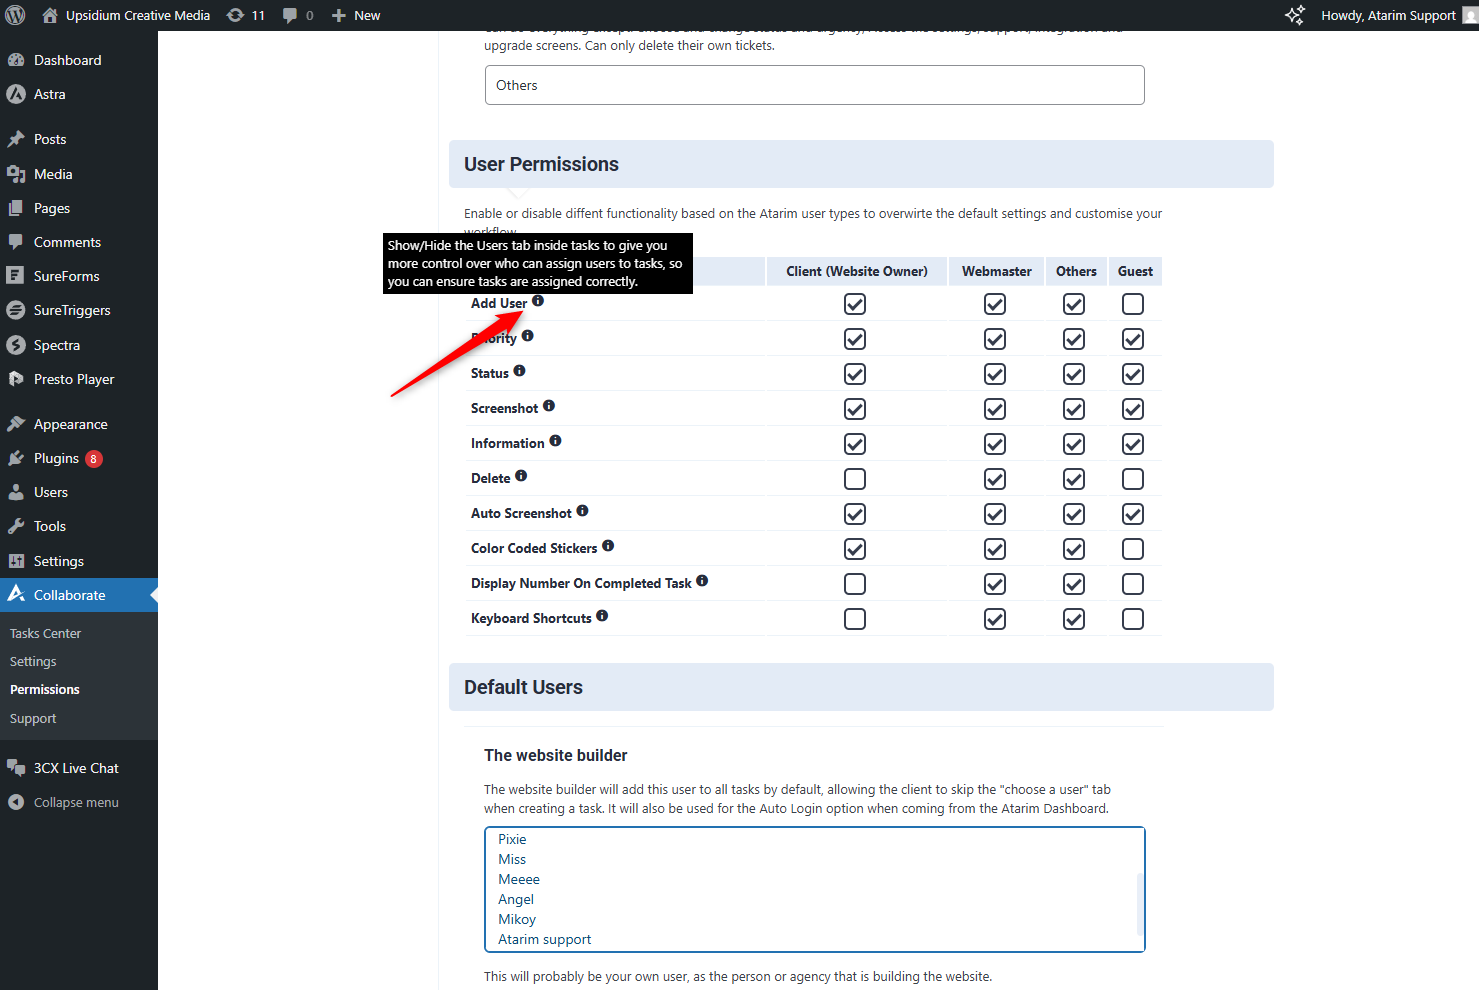Viewport: 1479px width, 990px height.
Task: Open the New content menu in admin bar
Action: point(356,15)
